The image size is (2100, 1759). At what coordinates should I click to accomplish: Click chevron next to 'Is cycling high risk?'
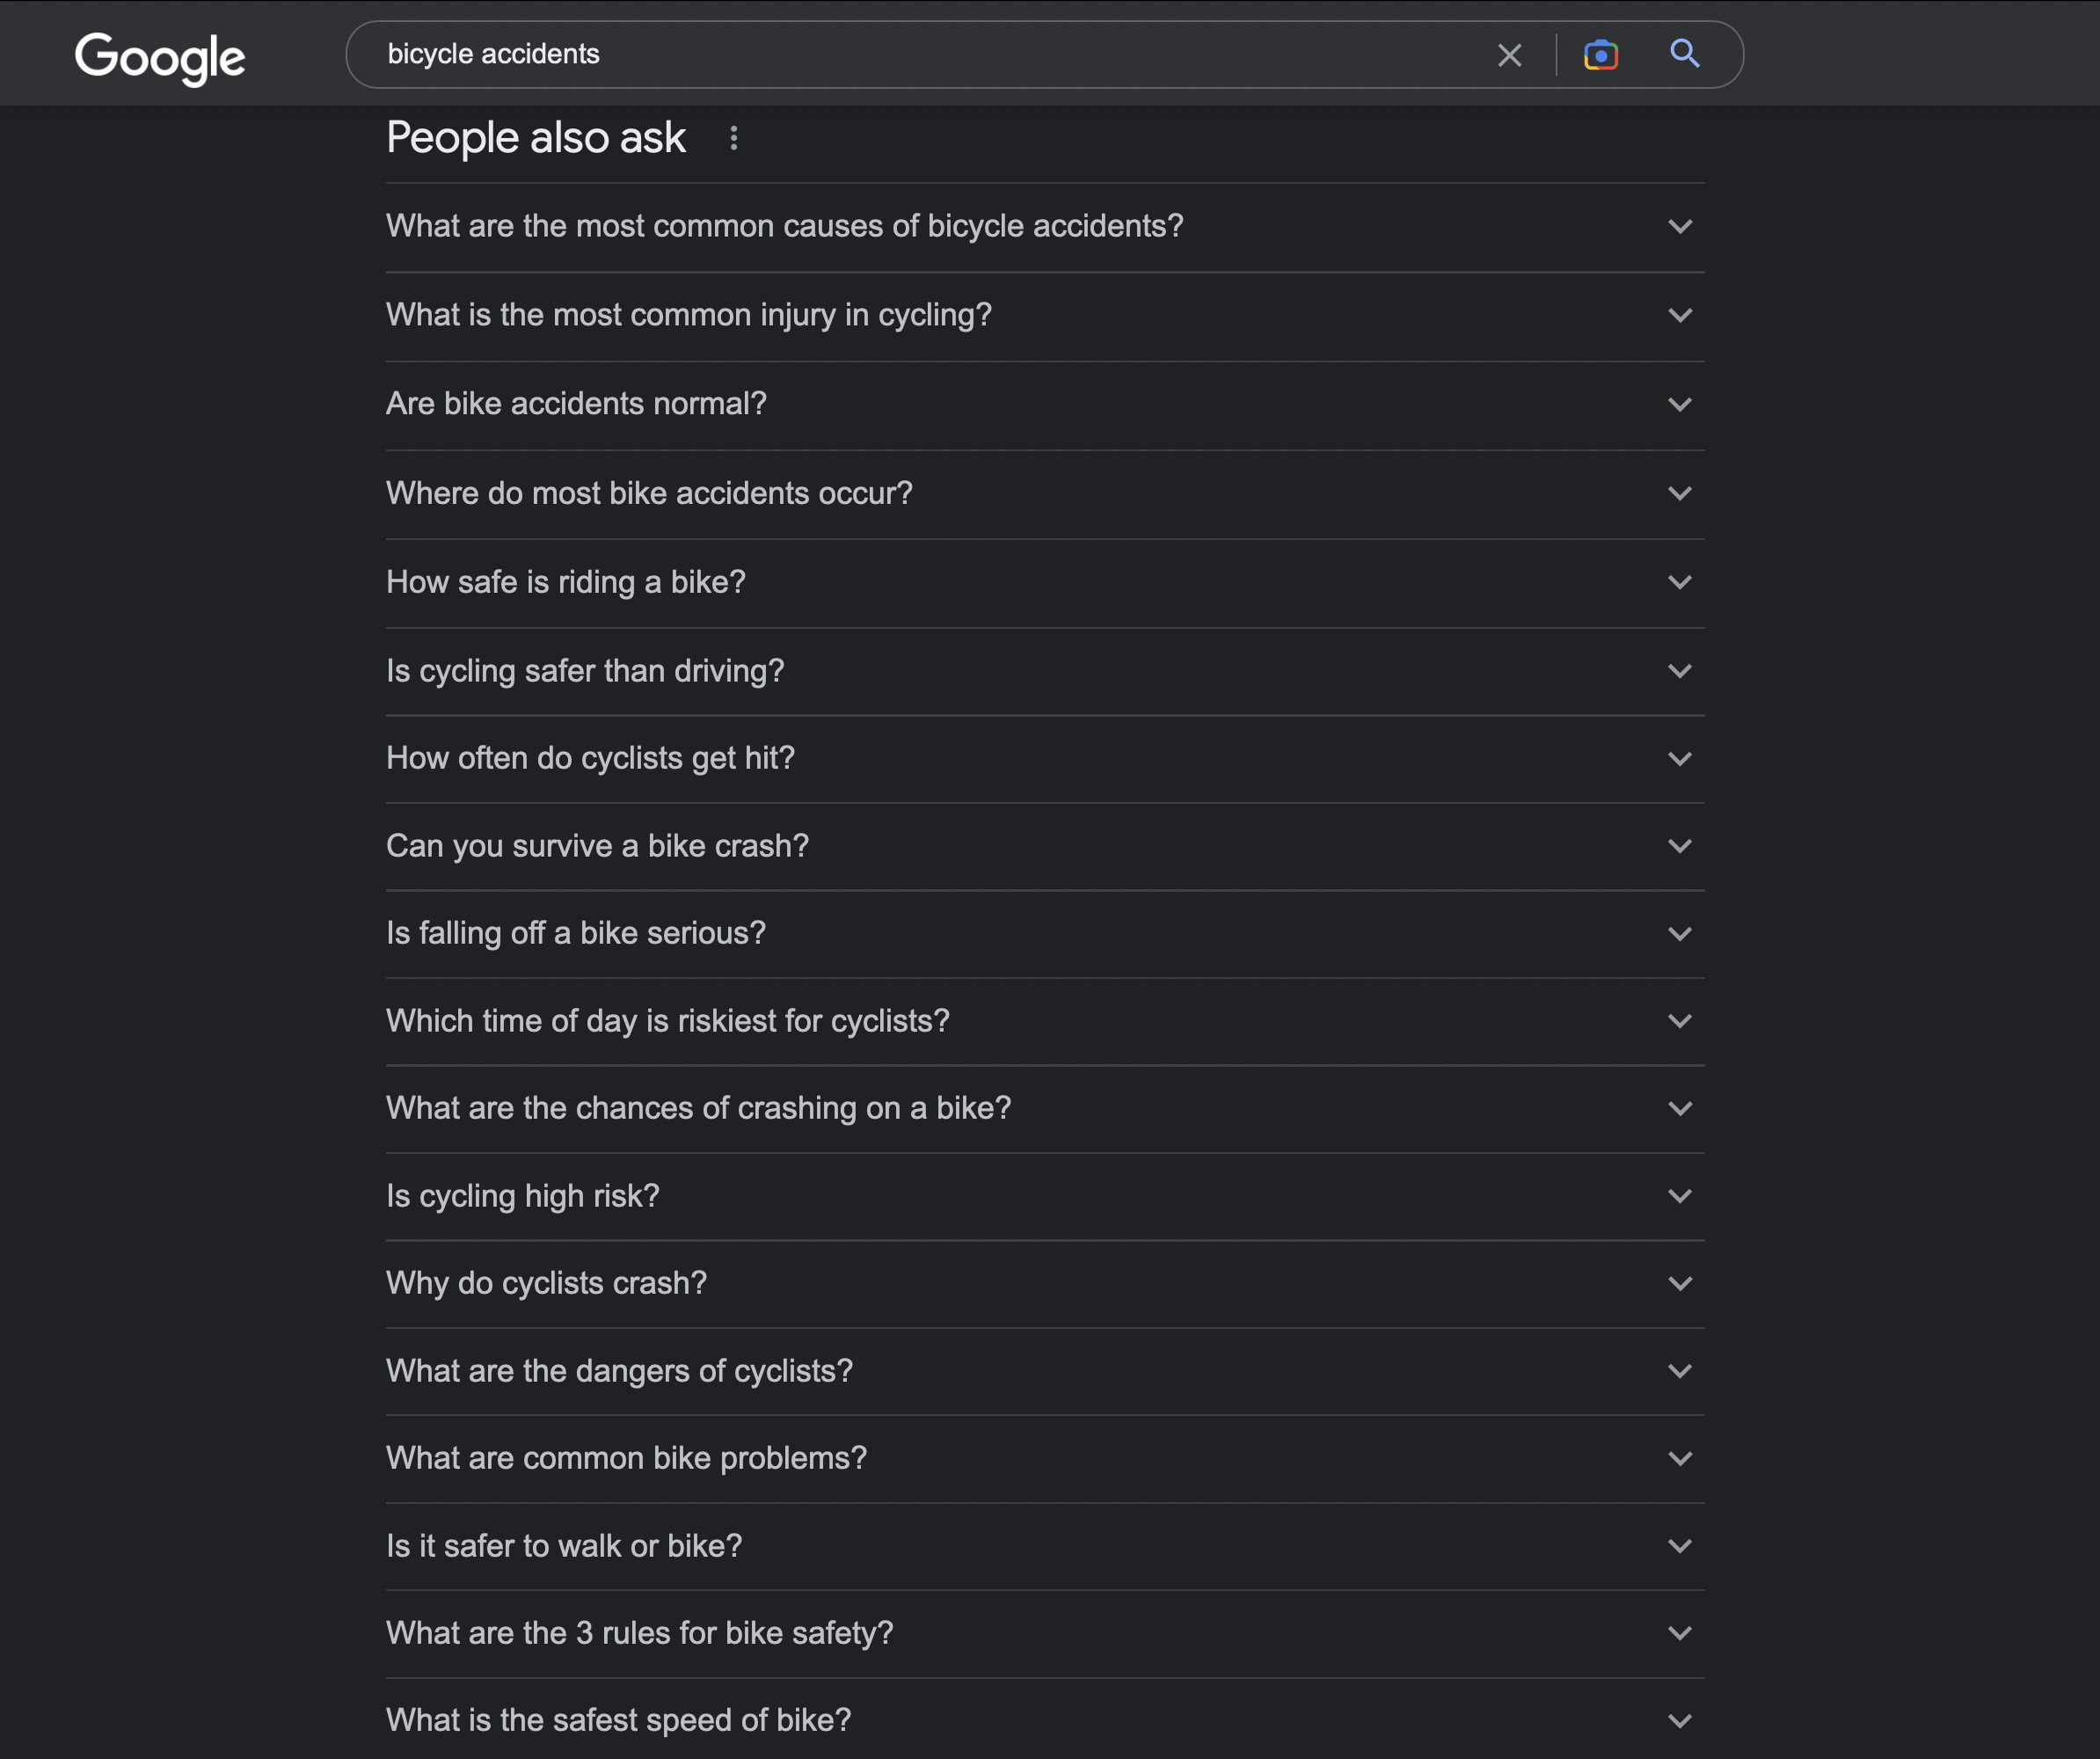click(x=1680, y=1196)
